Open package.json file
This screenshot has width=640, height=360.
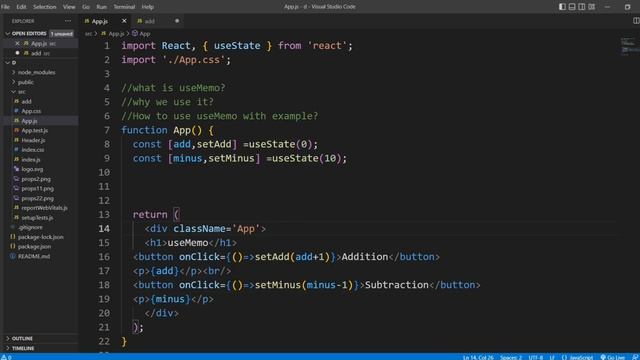[34, 247]
